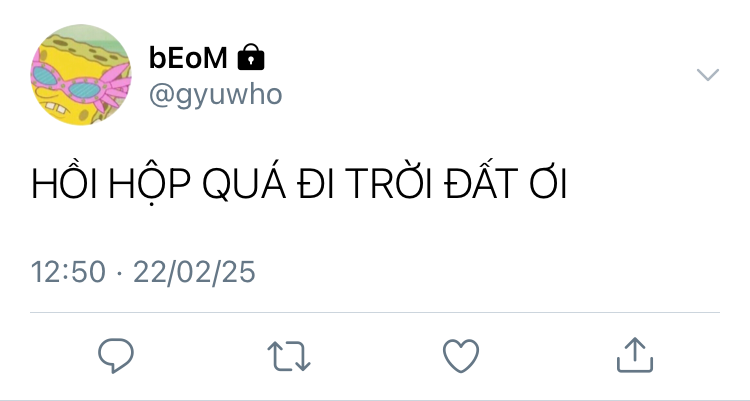This screenshot has width=750, height=401.
Task: Reply to @gyuwho's tweet
Action: click(x=116, y=355)
